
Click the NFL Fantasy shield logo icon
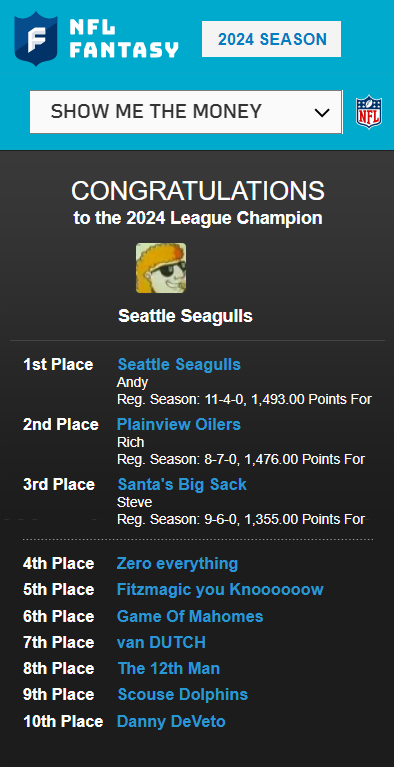click(36, 39)
